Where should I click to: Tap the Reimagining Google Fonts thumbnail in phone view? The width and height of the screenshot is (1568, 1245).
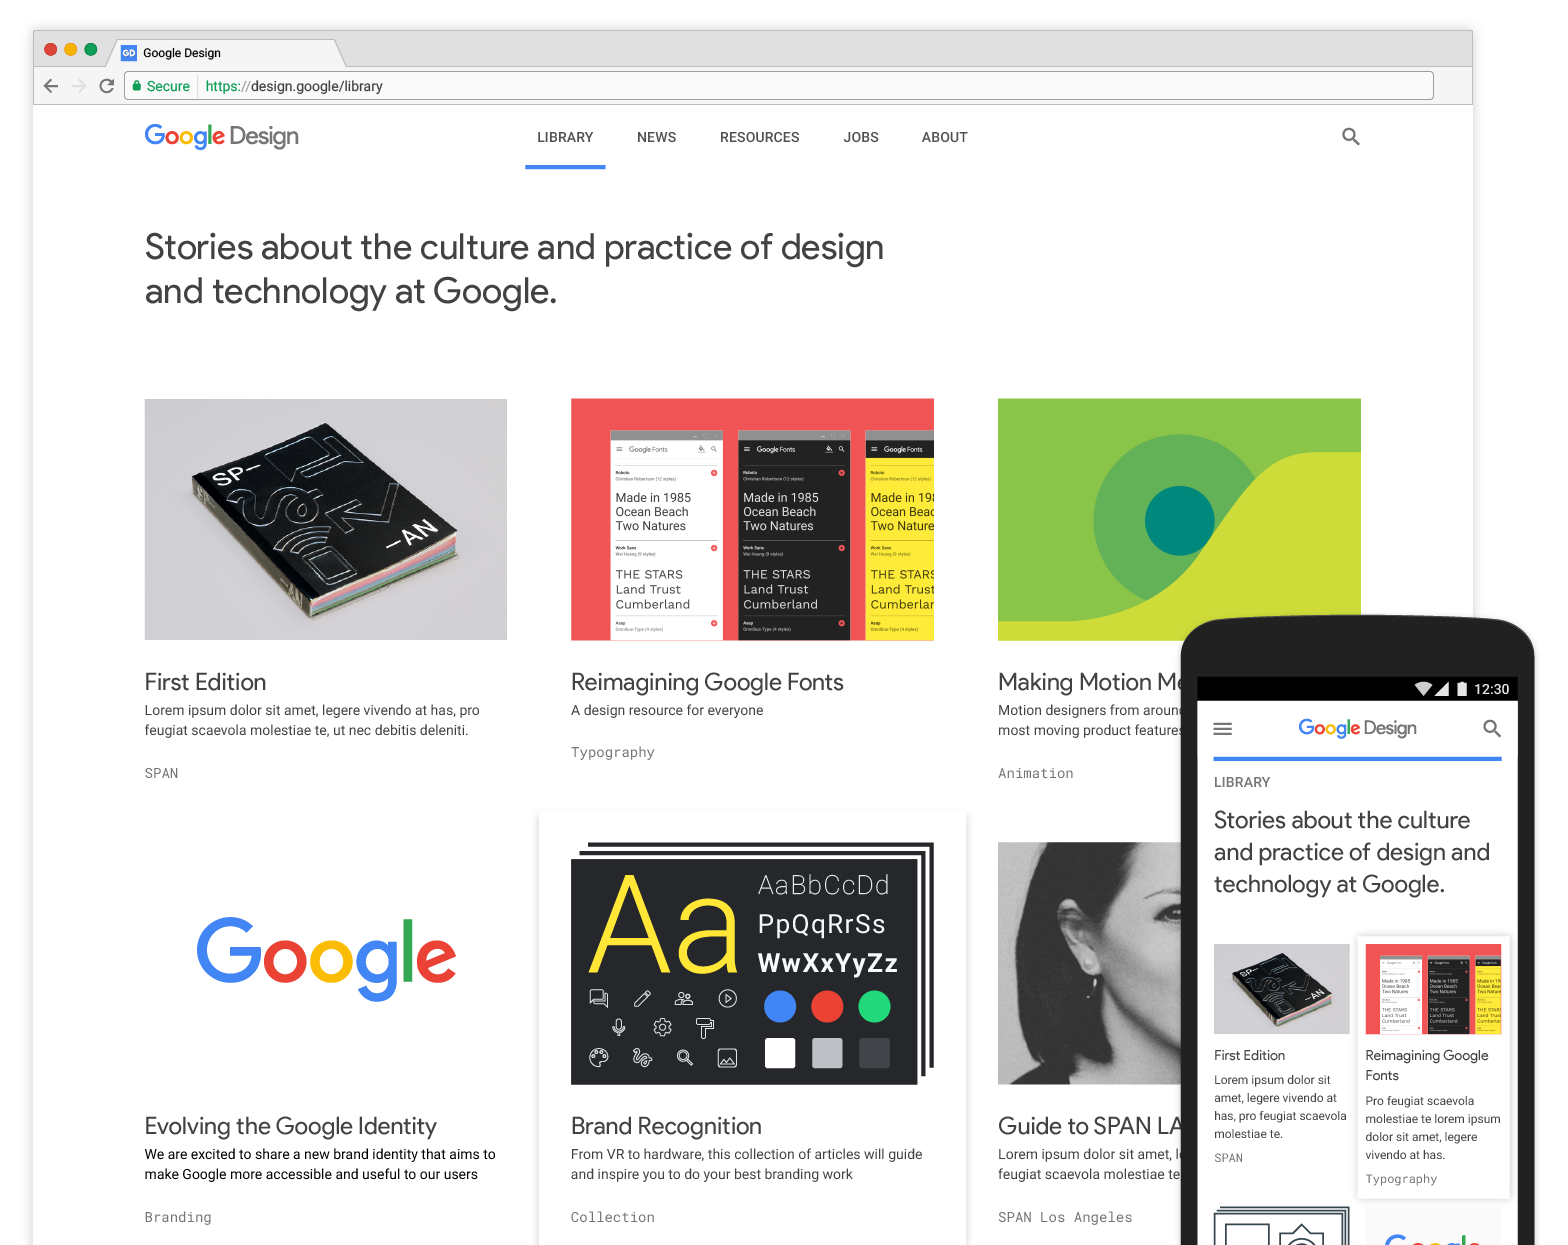point(1433,989)
